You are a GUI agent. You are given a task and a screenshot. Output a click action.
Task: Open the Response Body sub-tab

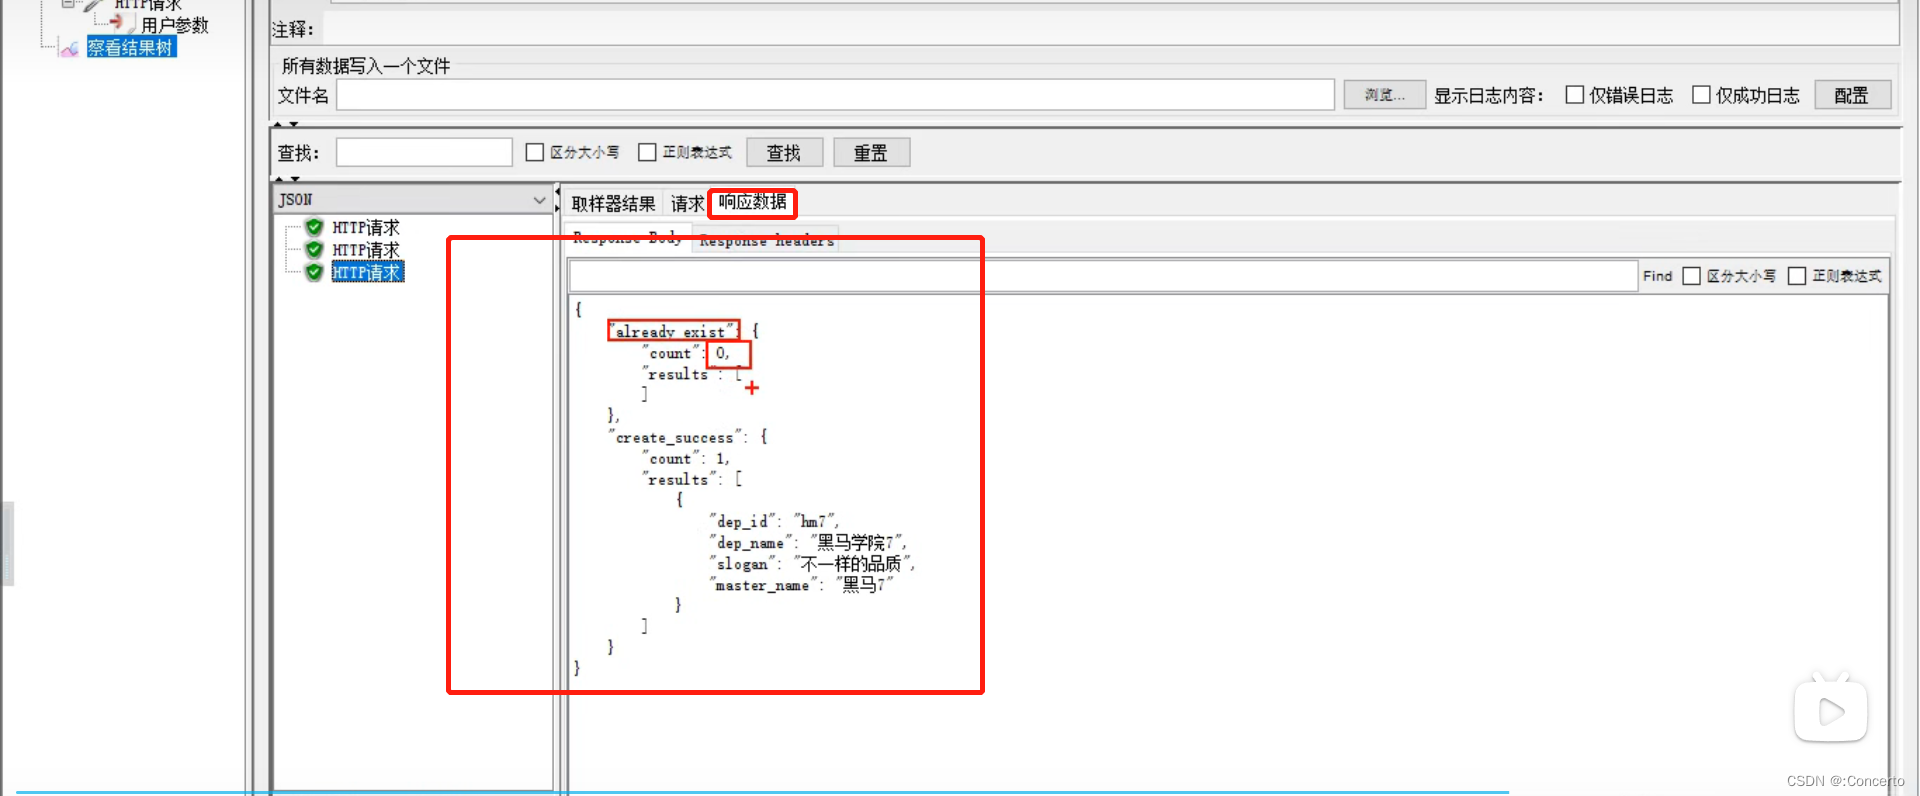tap(627, 239)
